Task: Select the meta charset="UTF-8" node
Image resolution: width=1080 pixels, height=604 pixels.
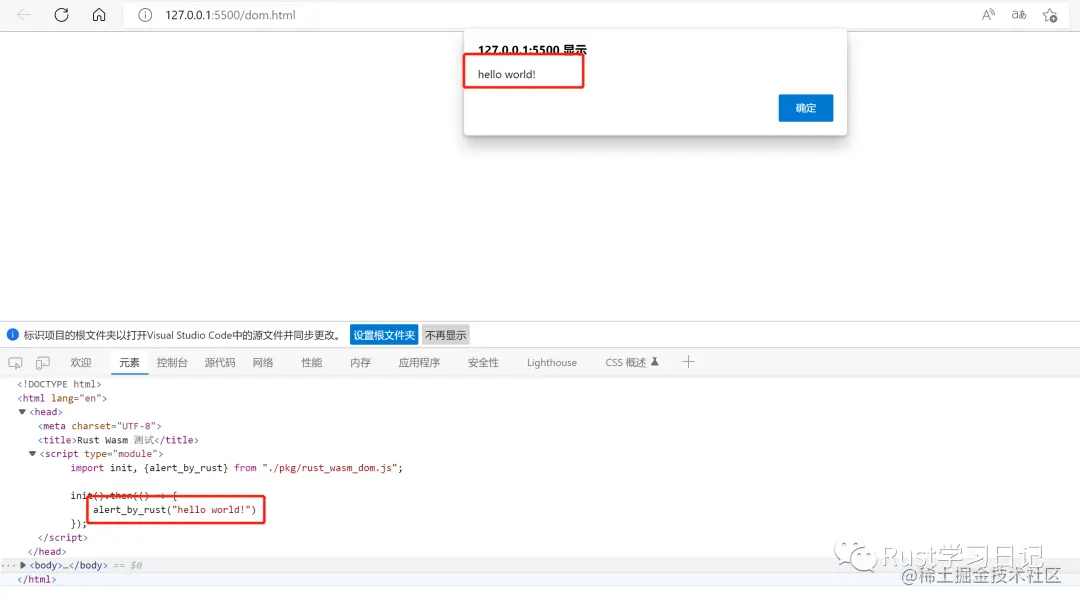Action: [99, 426]
